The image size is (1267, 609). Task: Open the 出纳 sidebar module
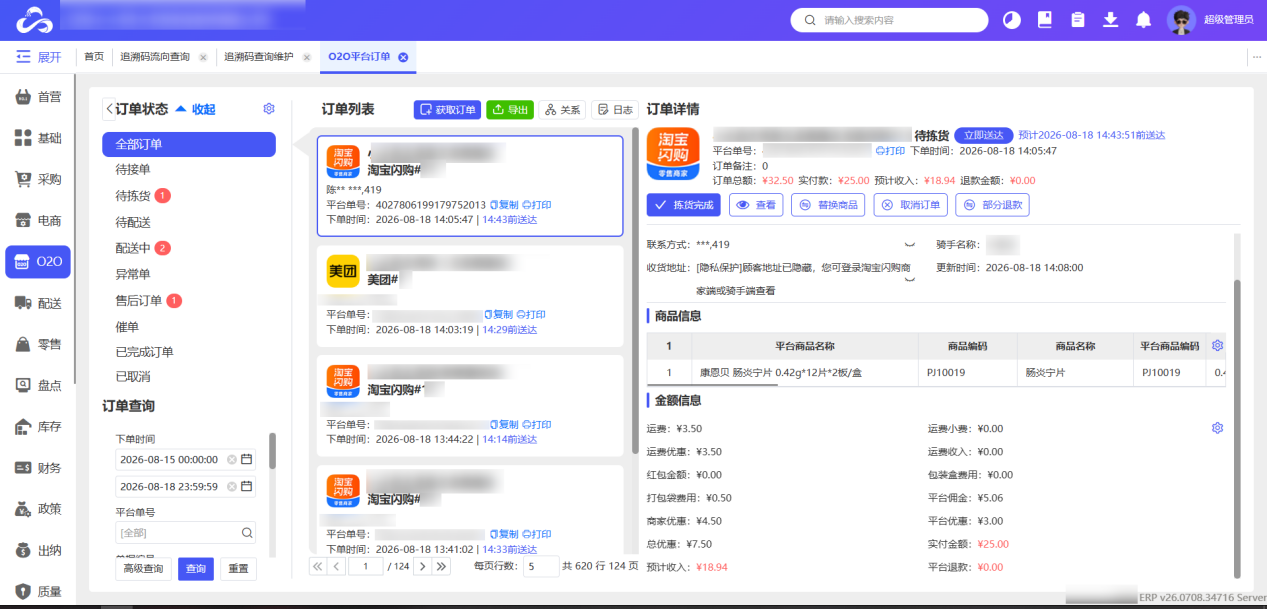38,550
